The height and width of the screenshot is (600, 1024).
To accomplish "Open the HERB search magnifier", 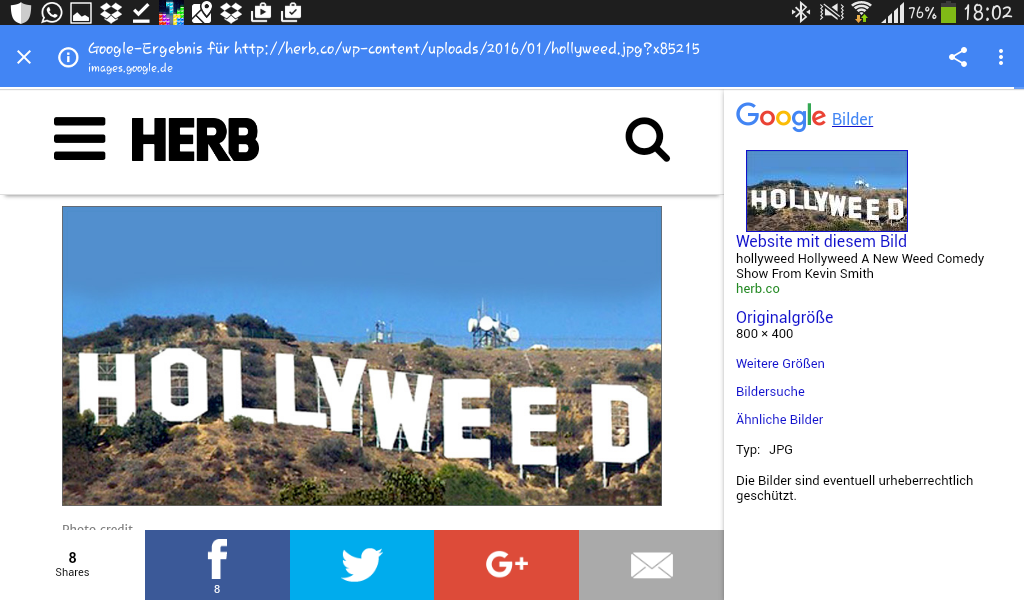I will coord(647,140).
